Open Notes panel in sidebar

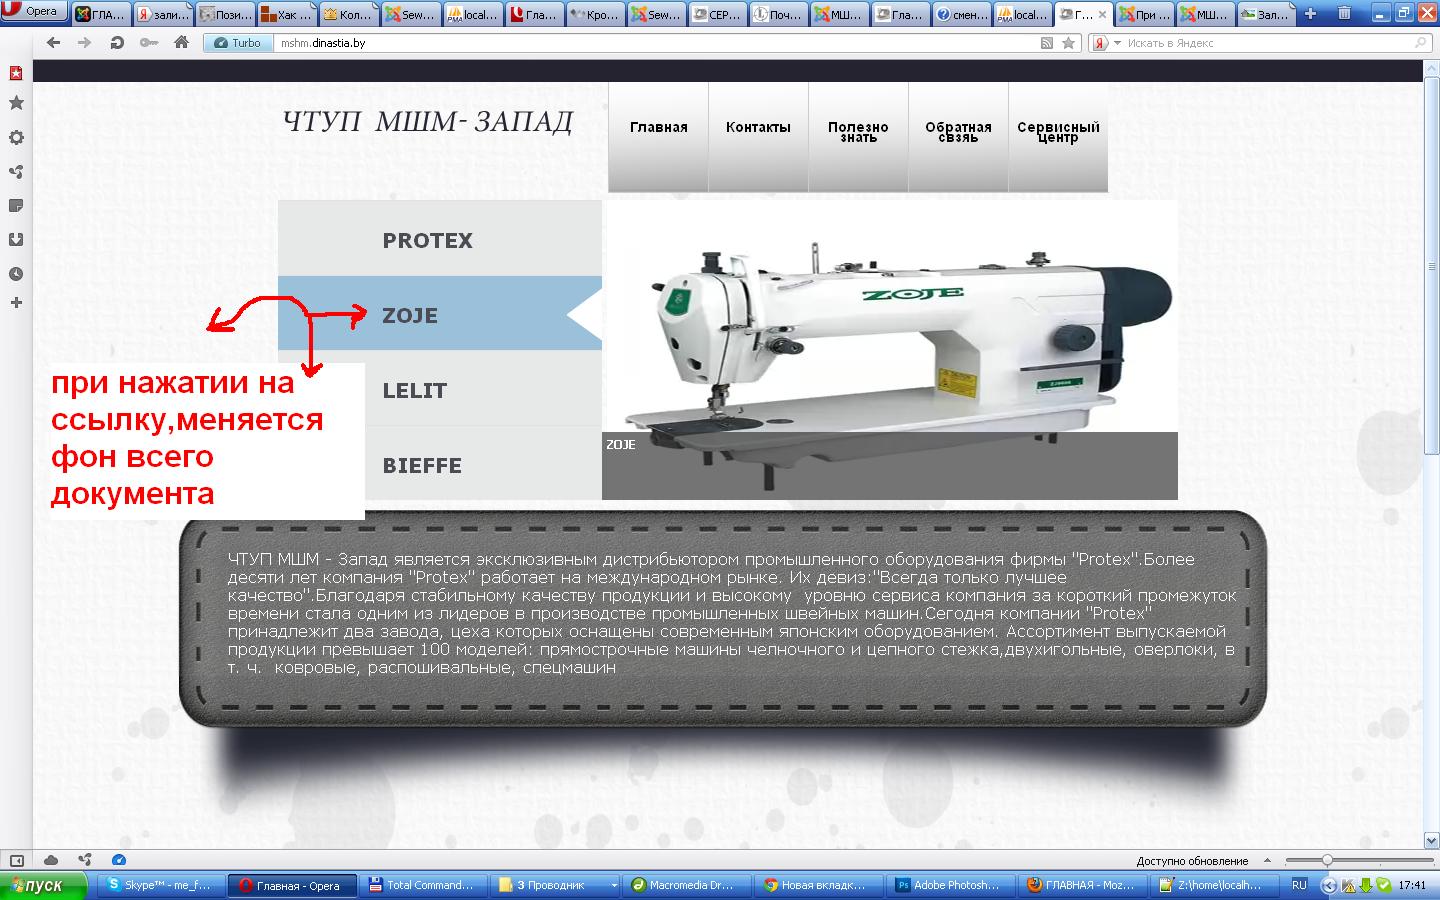click(16, 206)
